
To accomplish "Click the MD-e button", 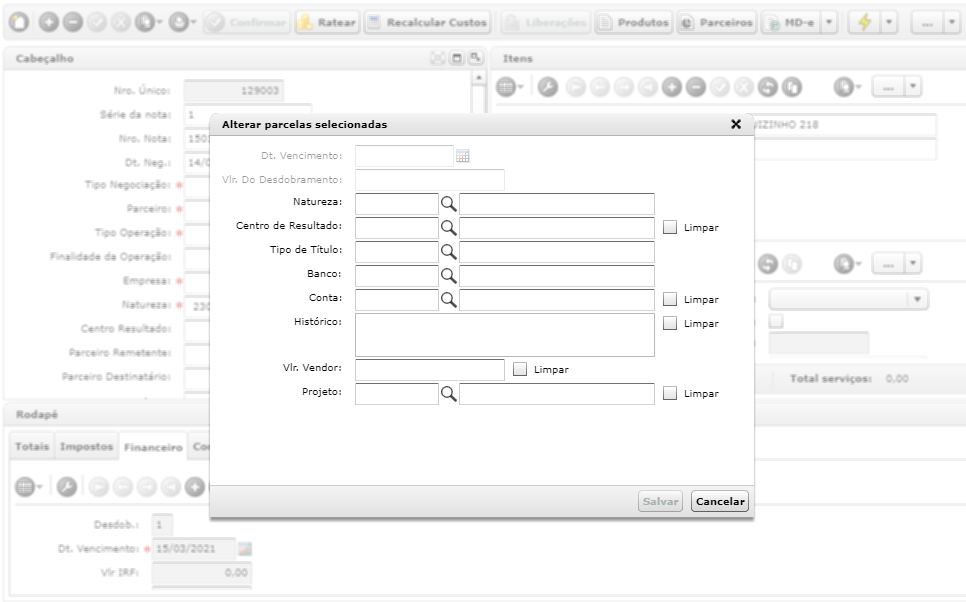I will (791, 22).
